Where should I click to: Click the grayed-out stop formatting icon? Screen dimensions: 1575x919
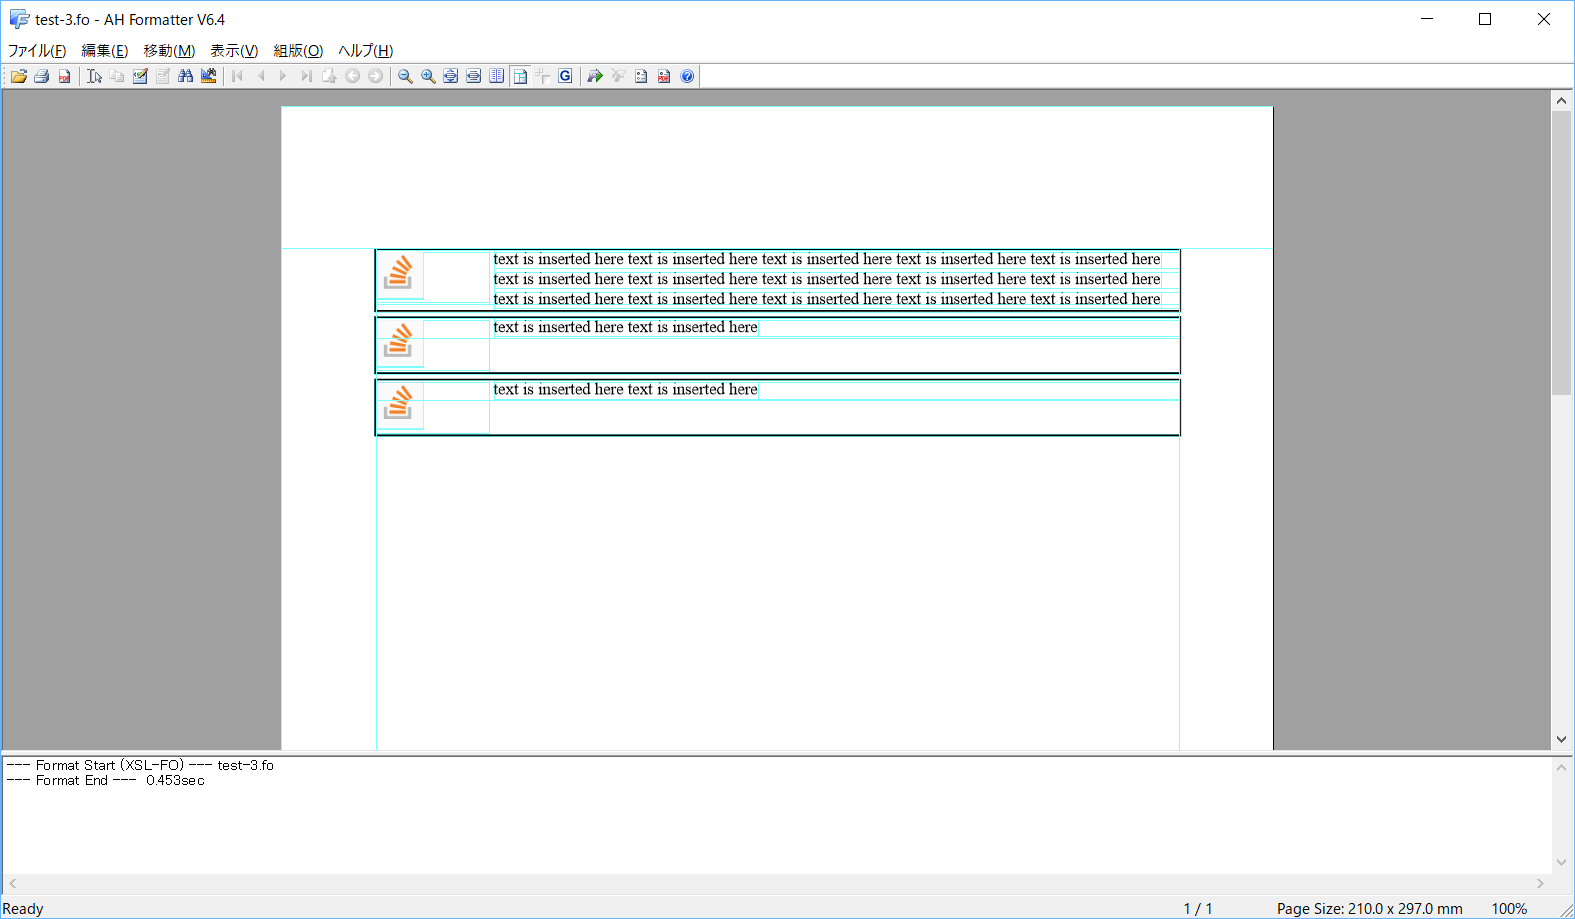[x=618, y=76]
